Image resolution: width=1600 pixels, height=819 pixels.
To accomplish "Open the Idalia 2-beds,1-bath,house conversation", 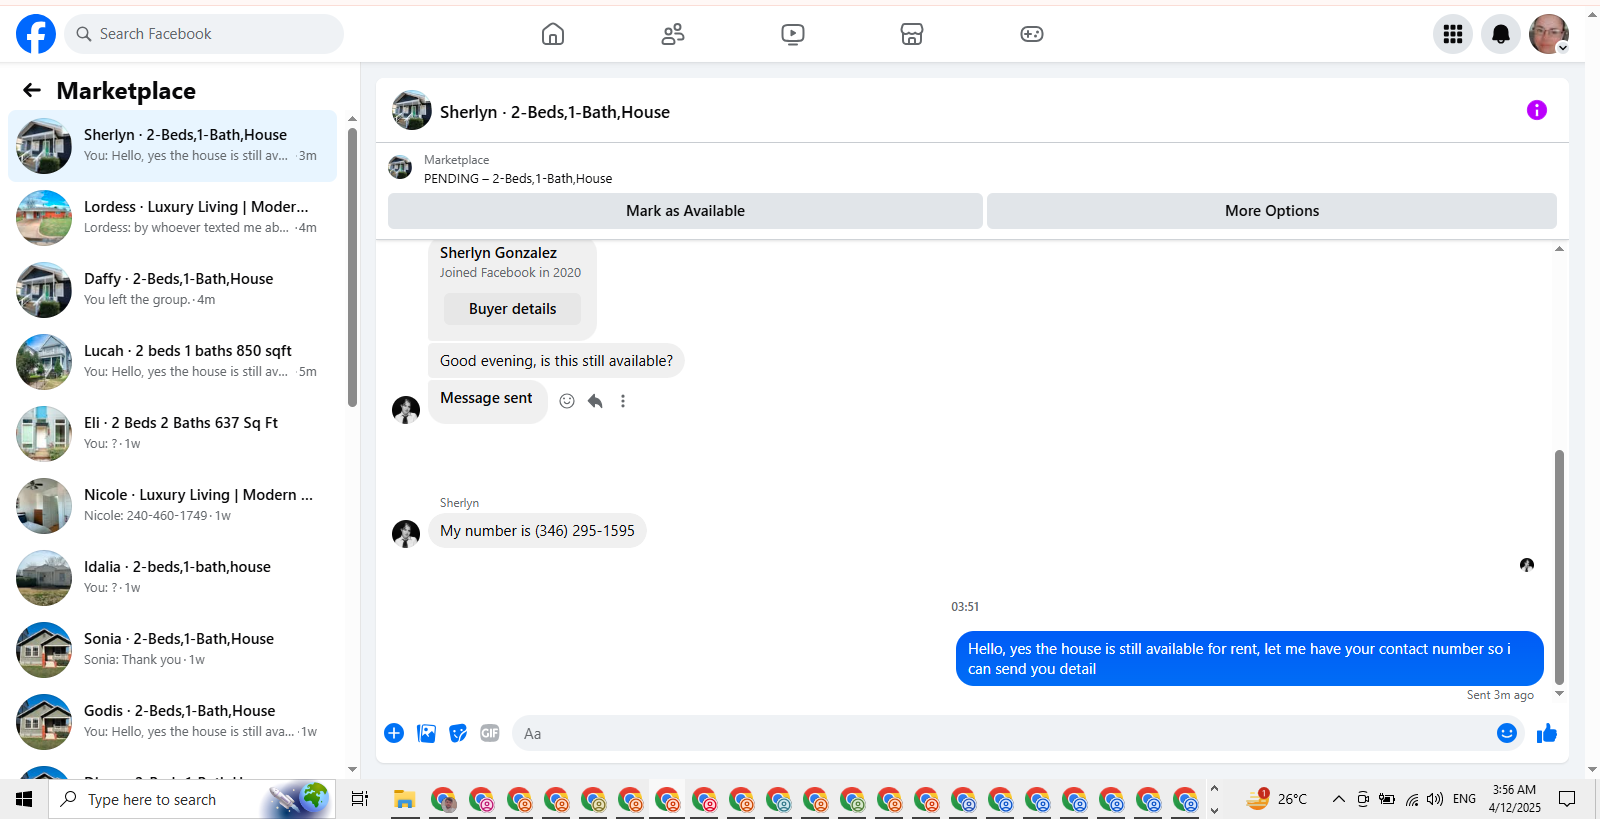I will tap(172, 578).
